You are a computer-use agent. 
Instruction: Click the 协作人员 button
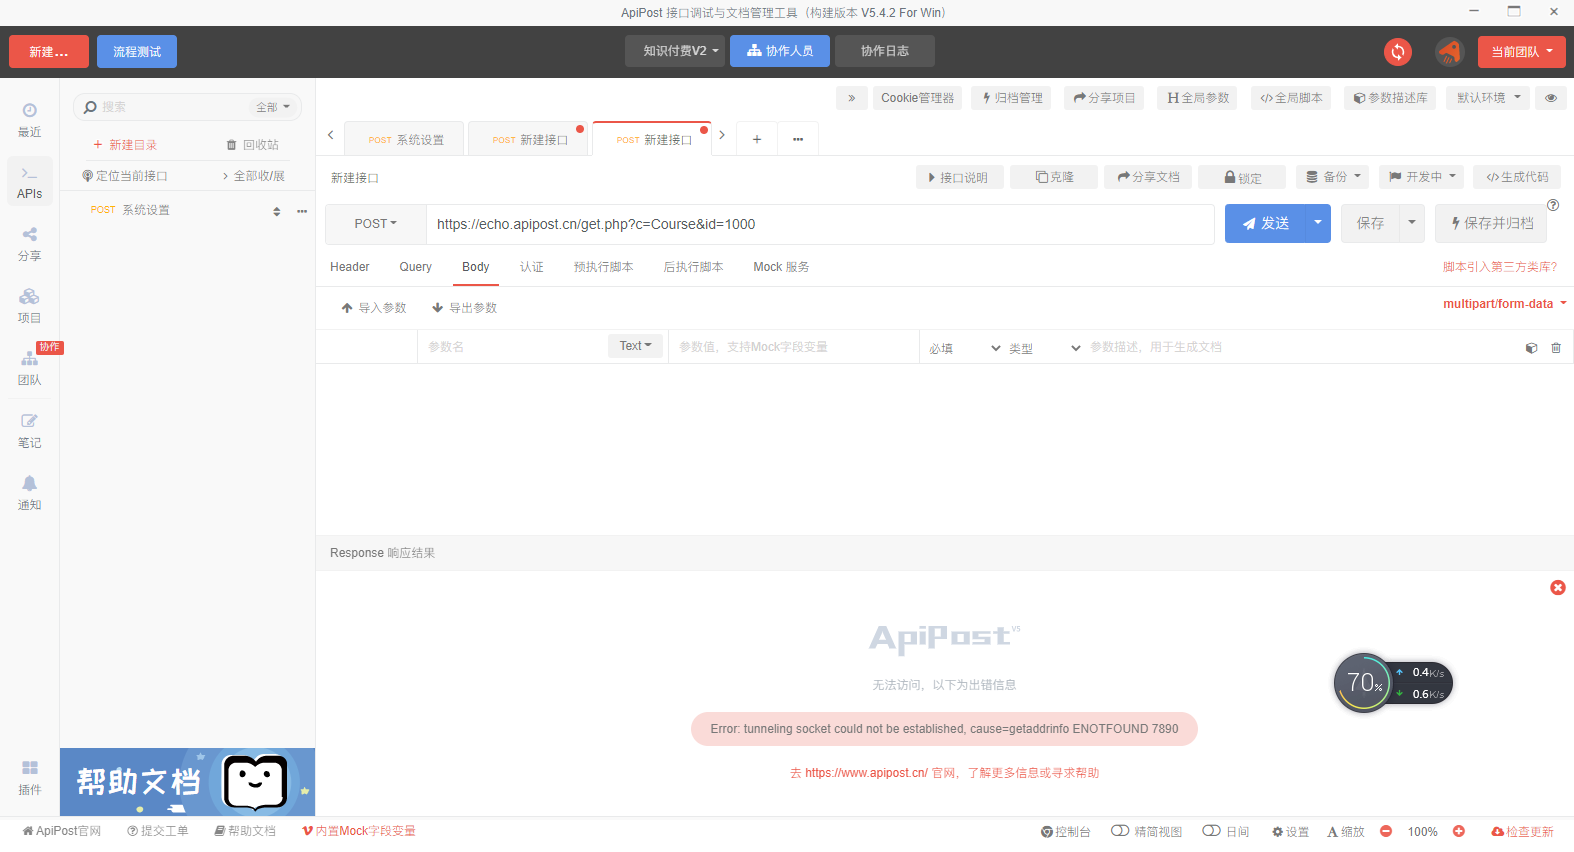(780, 51)
